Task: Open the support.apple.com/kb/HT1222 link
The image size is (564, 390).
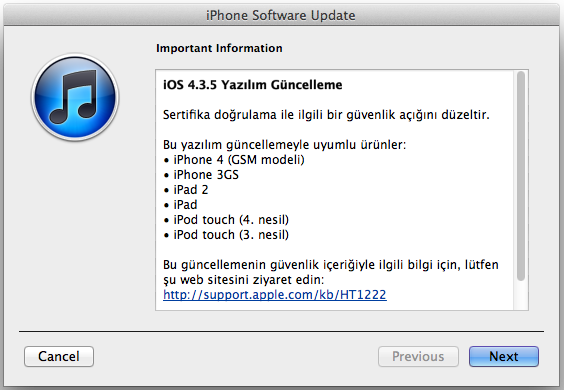Action: 274,294
